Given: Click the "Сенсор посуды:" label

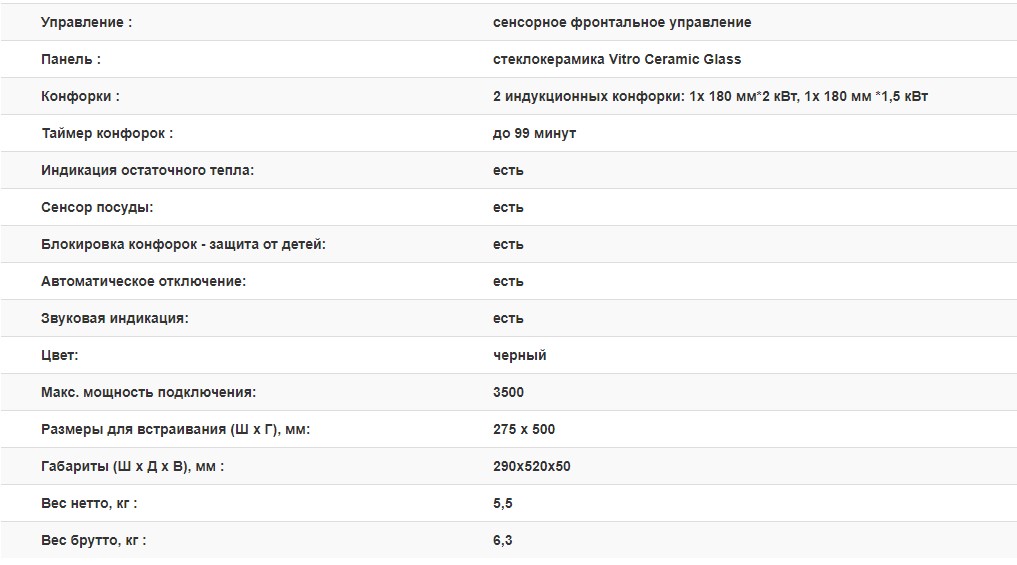Looking at the screenshot, I should [x=98, y=207].
